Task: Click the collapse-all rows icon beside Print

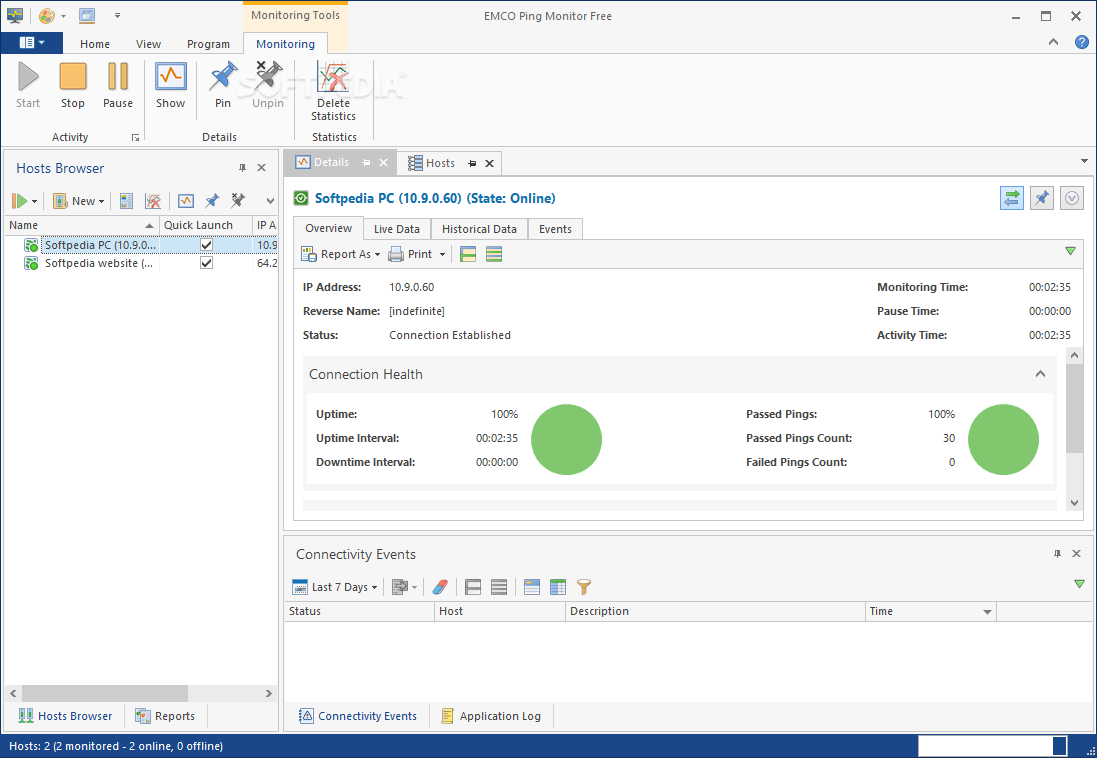Action: click(494, 255)
